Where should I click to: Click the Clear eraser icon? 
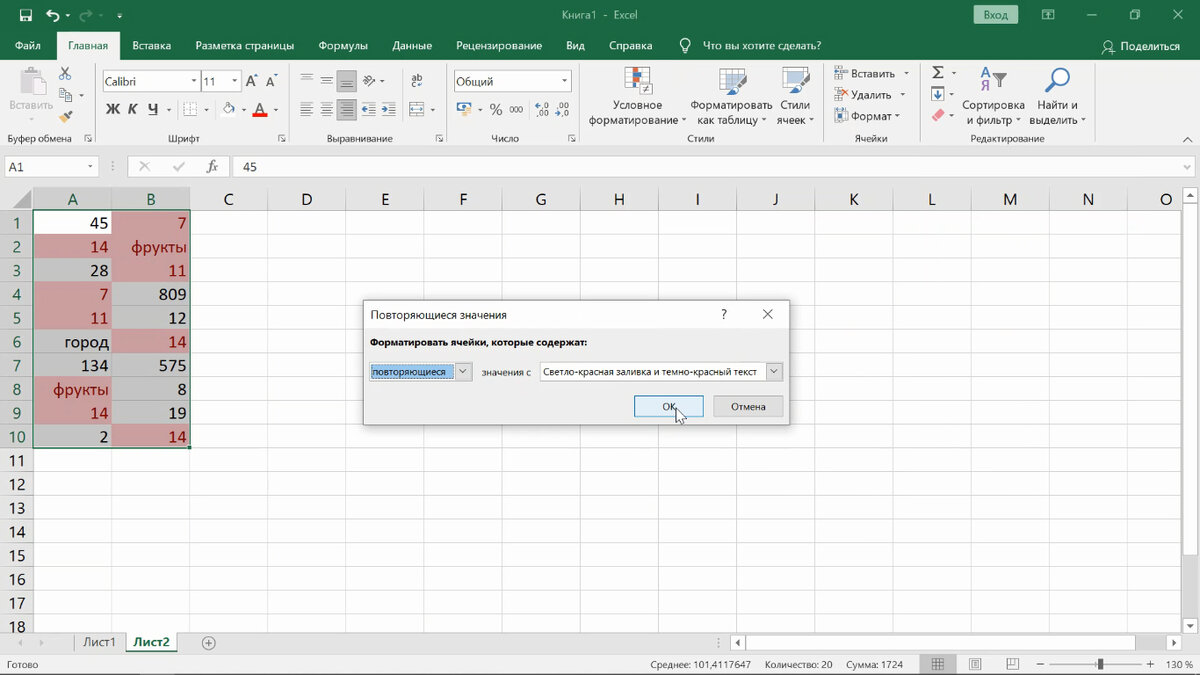click(x=938, y=116)
